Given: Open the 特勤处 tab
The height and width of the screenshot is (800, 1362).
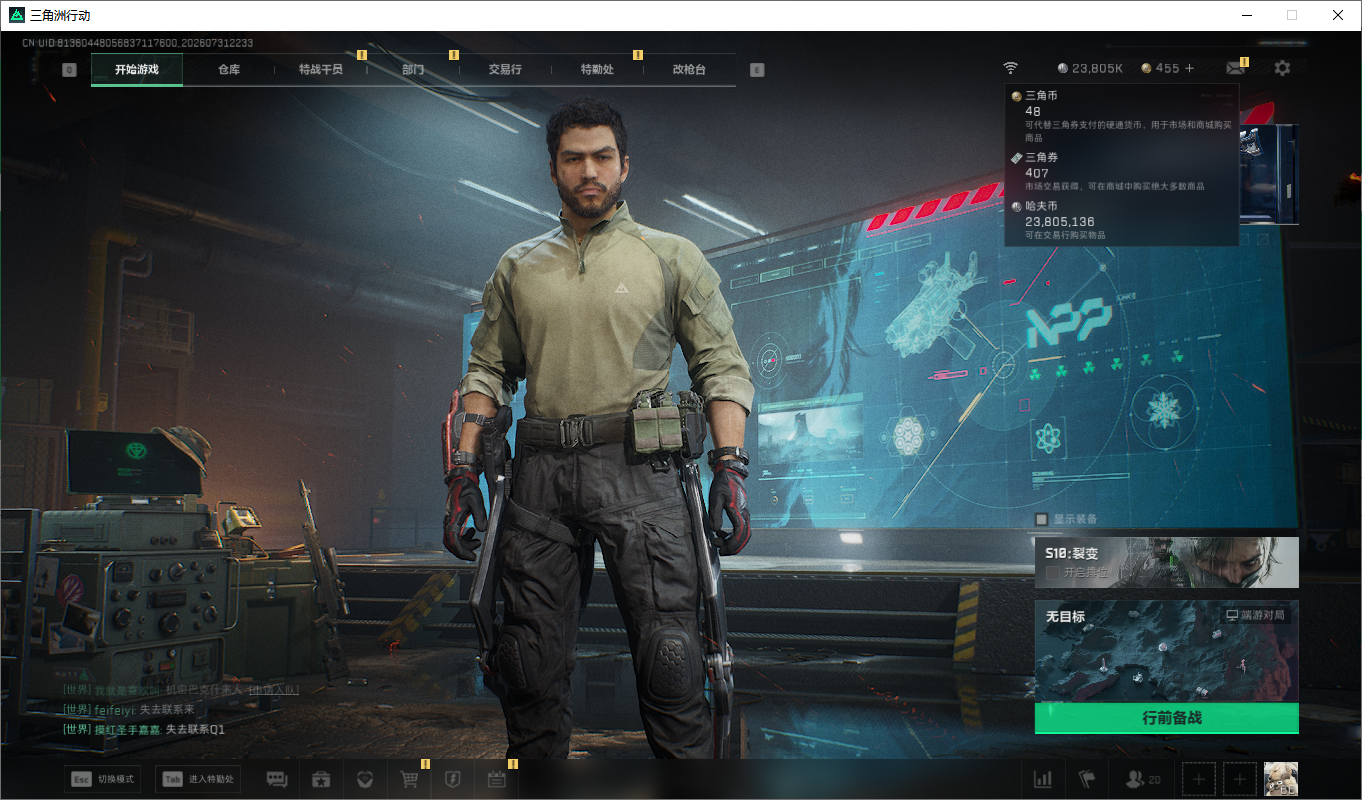Looking at the screenshot, I should [x=597, y=70].
